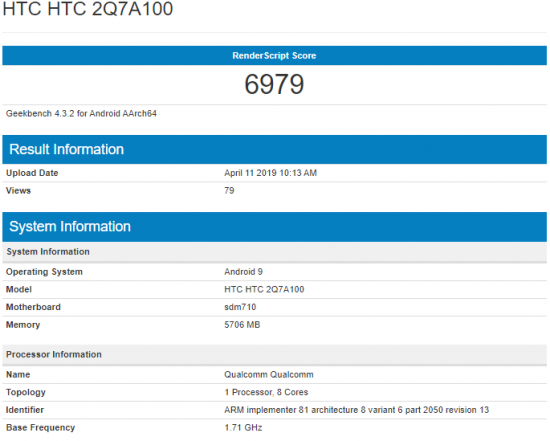Viewport: 550px width, 441px height.
Task: Select the value Android 9
Action: (x=243, y=272)
